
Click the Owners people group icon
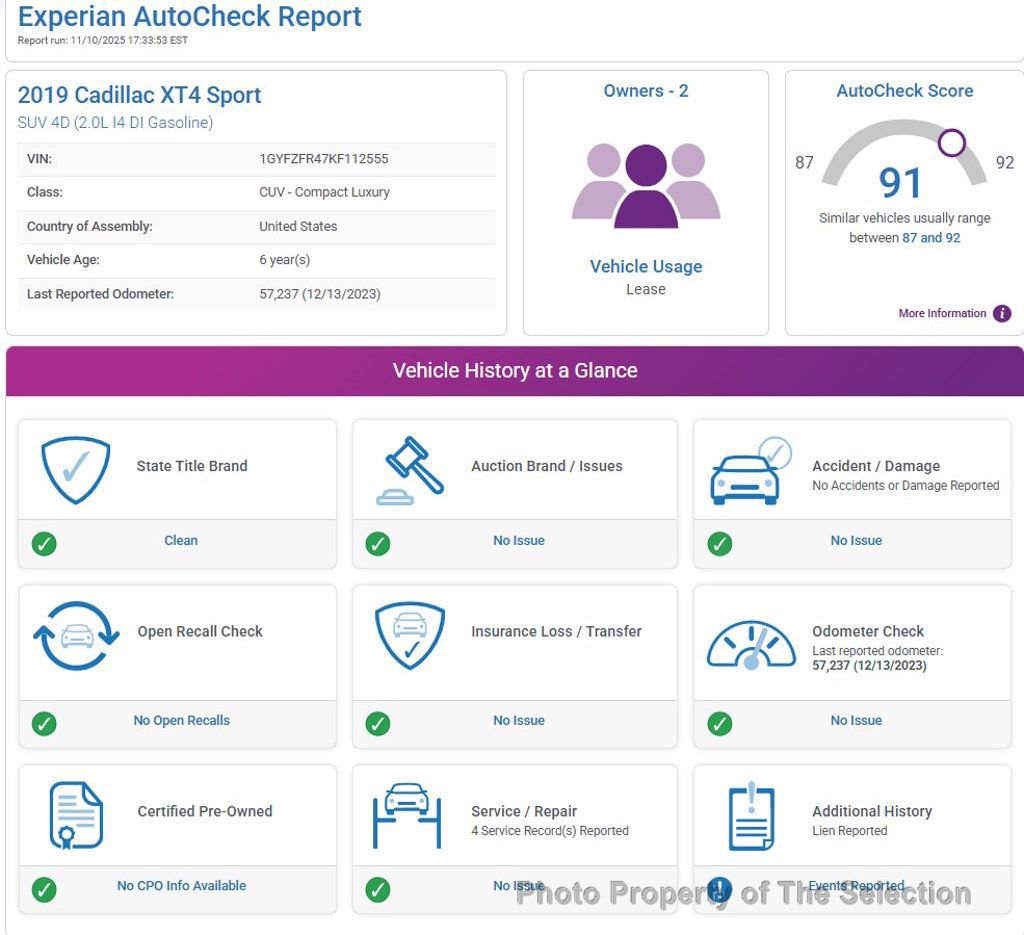(646, 185)
